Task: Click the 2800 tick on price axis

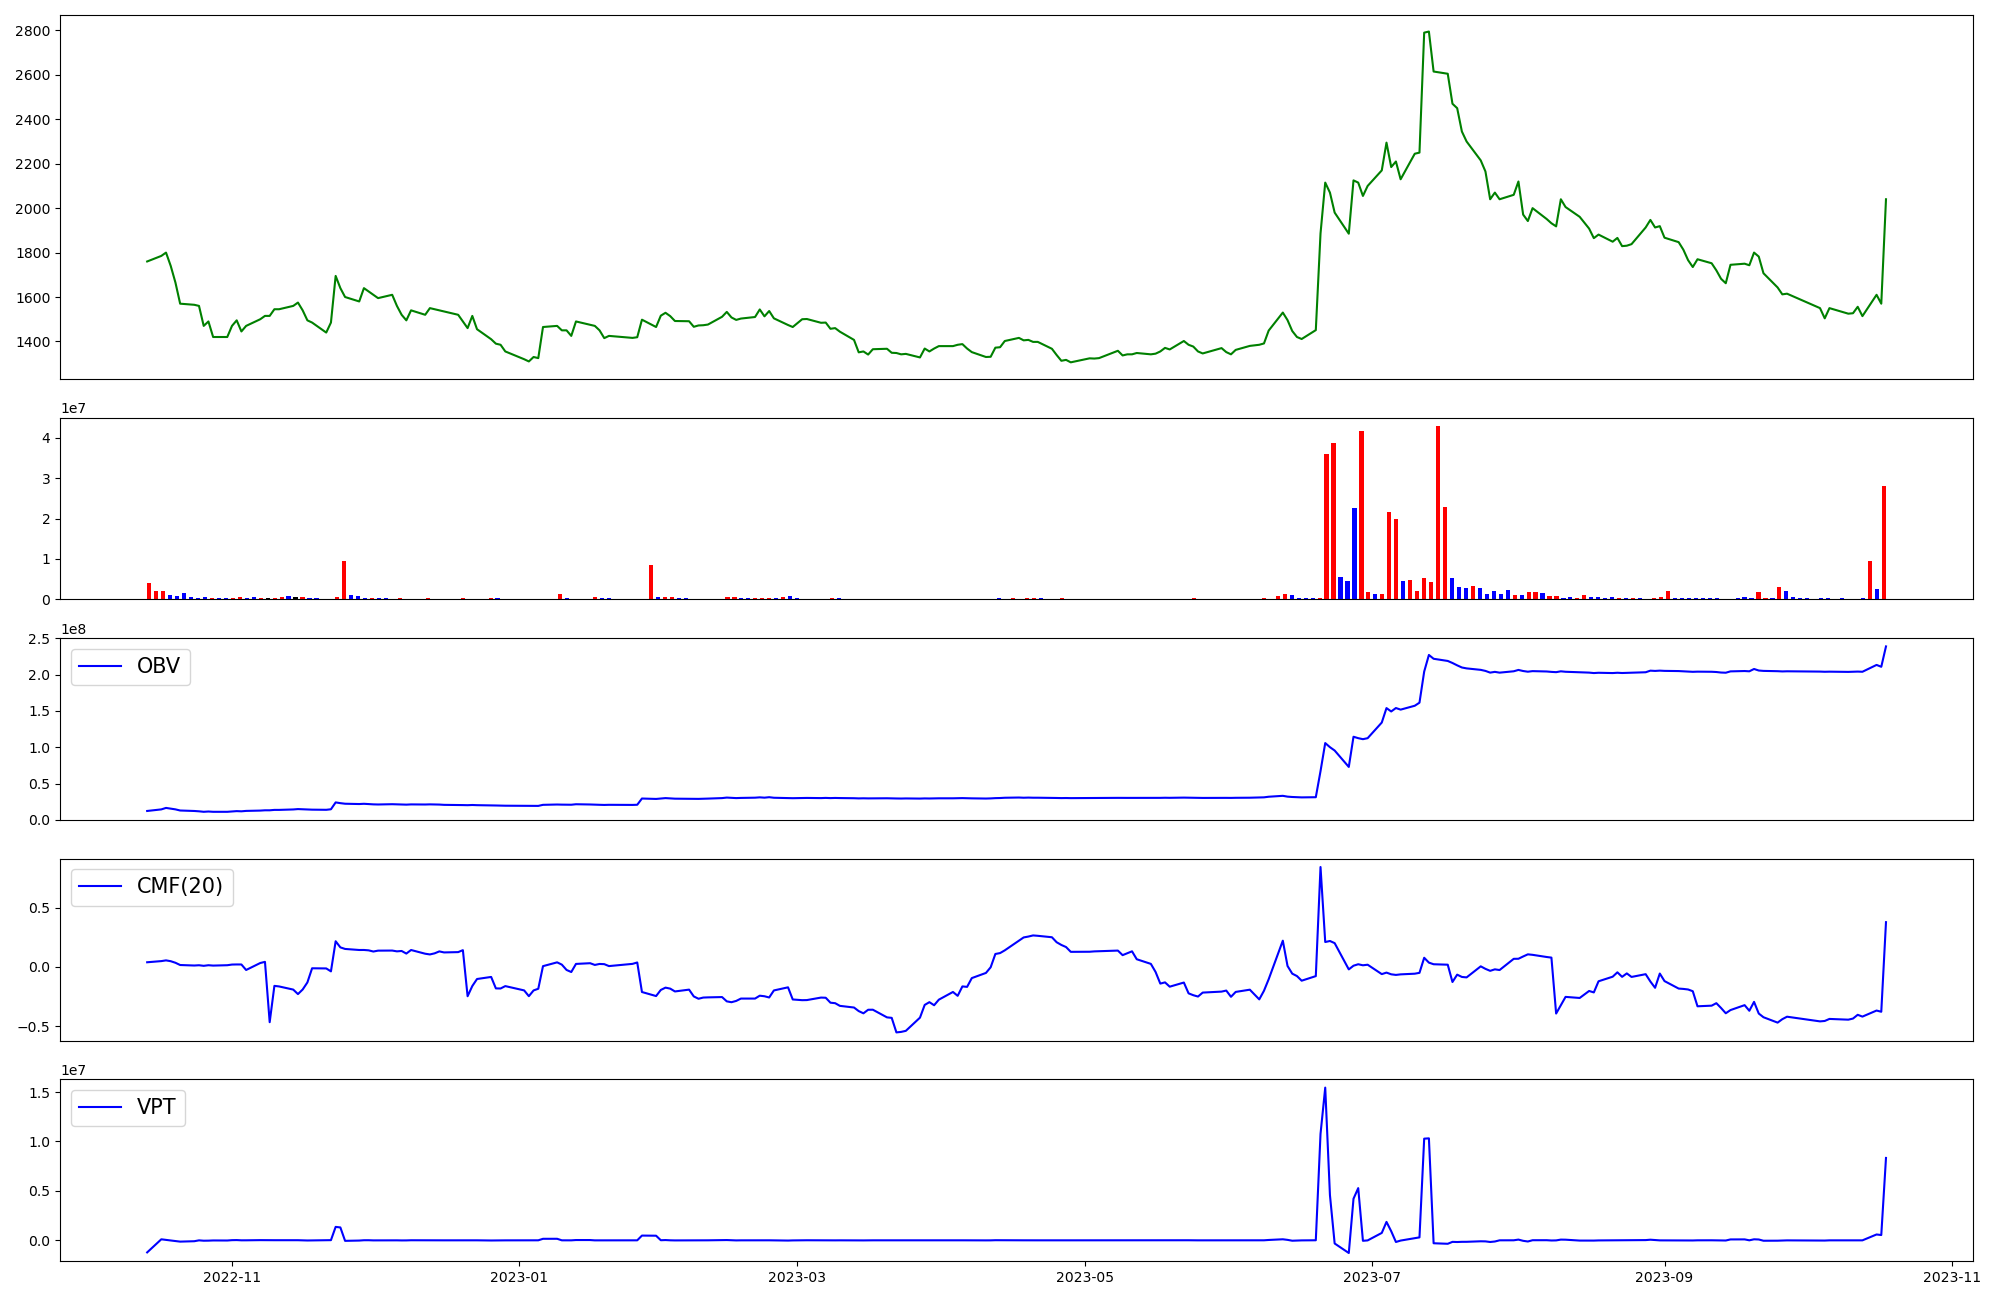Action: 33,31
